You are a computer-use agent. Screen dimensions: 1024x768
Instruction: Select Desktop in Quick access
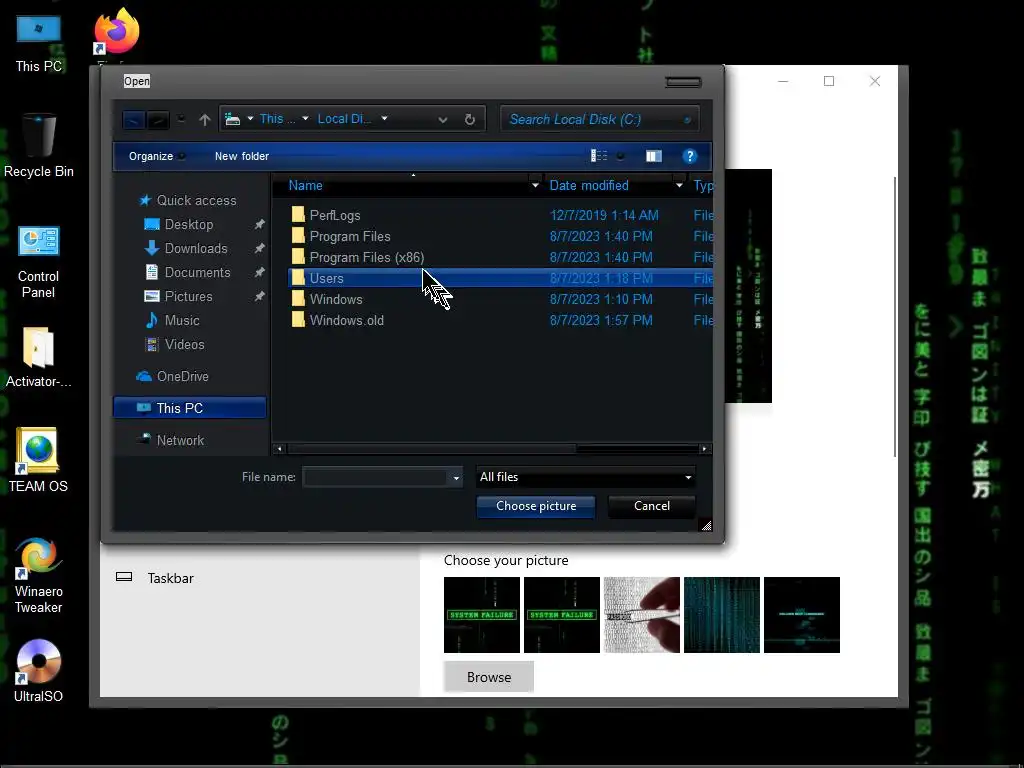189,224
